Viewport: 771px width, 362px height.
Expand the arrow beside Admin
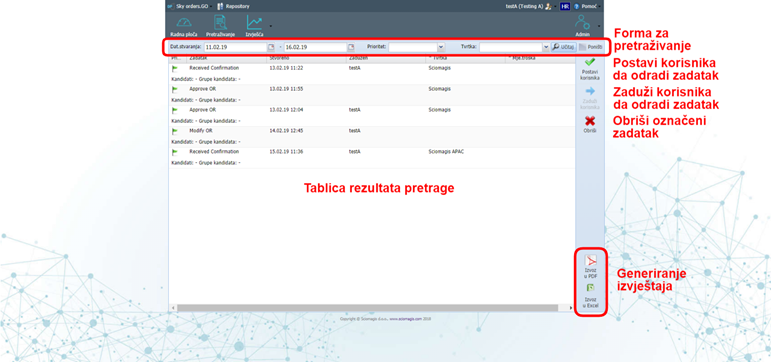598,26
